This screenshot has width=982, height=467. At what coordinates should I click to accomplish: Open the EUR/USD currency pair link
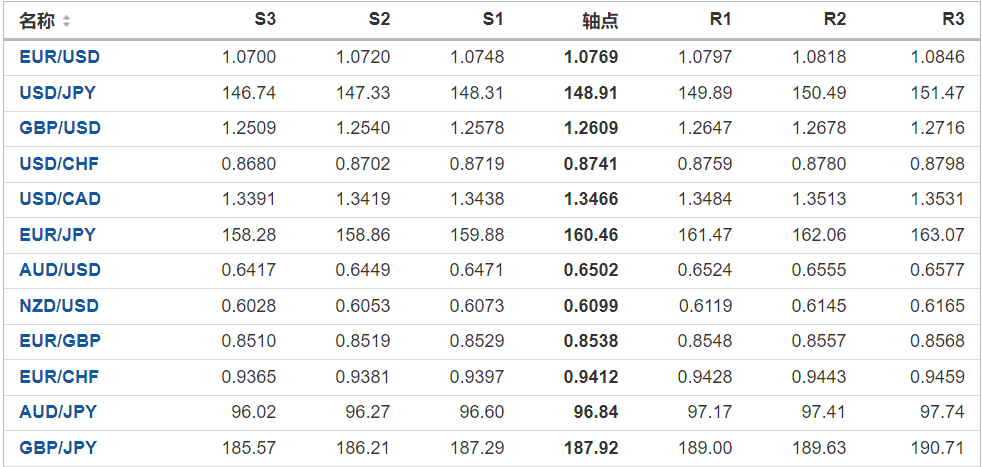coord(59,57)
